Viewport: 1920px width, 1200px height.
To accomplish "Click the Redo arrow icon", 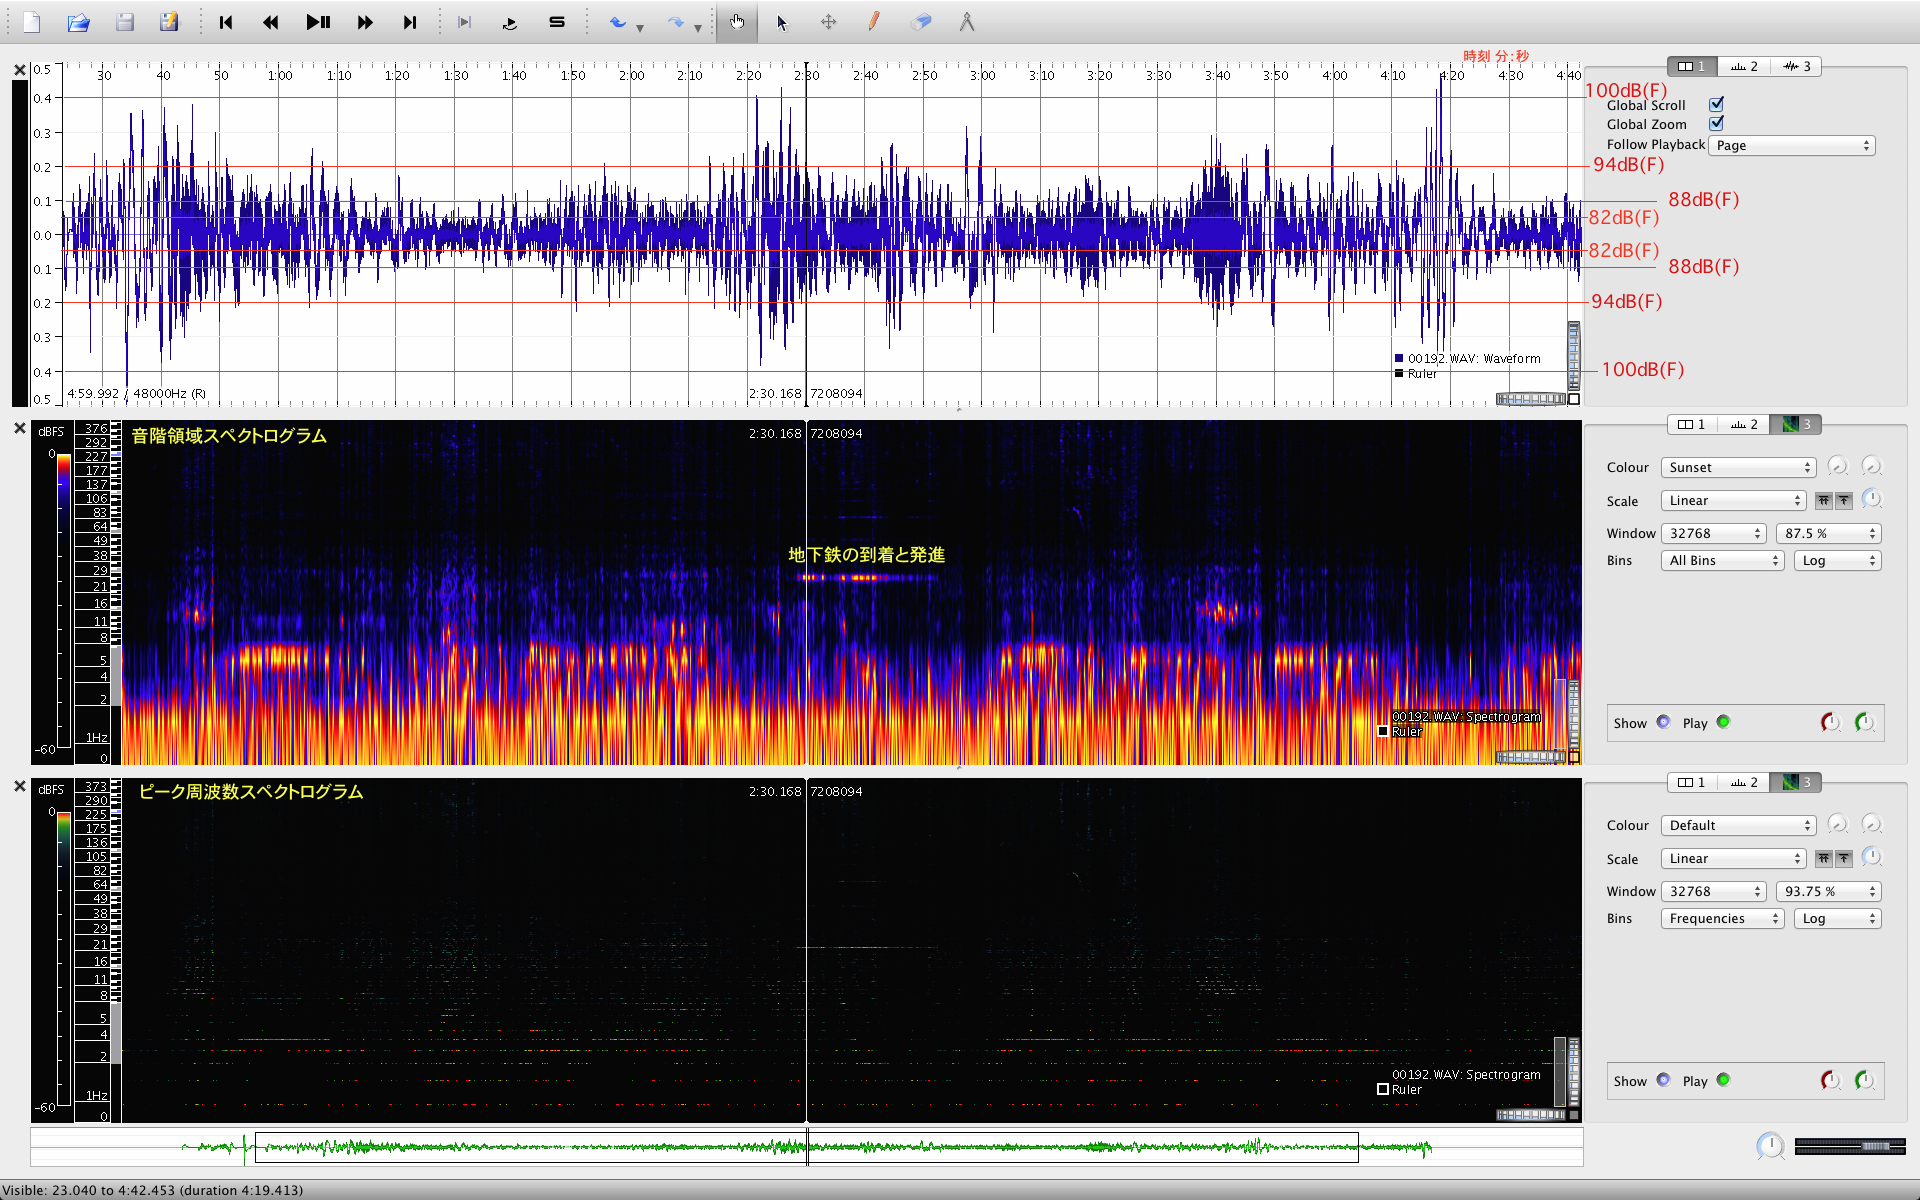I will [x=676, y=22].
